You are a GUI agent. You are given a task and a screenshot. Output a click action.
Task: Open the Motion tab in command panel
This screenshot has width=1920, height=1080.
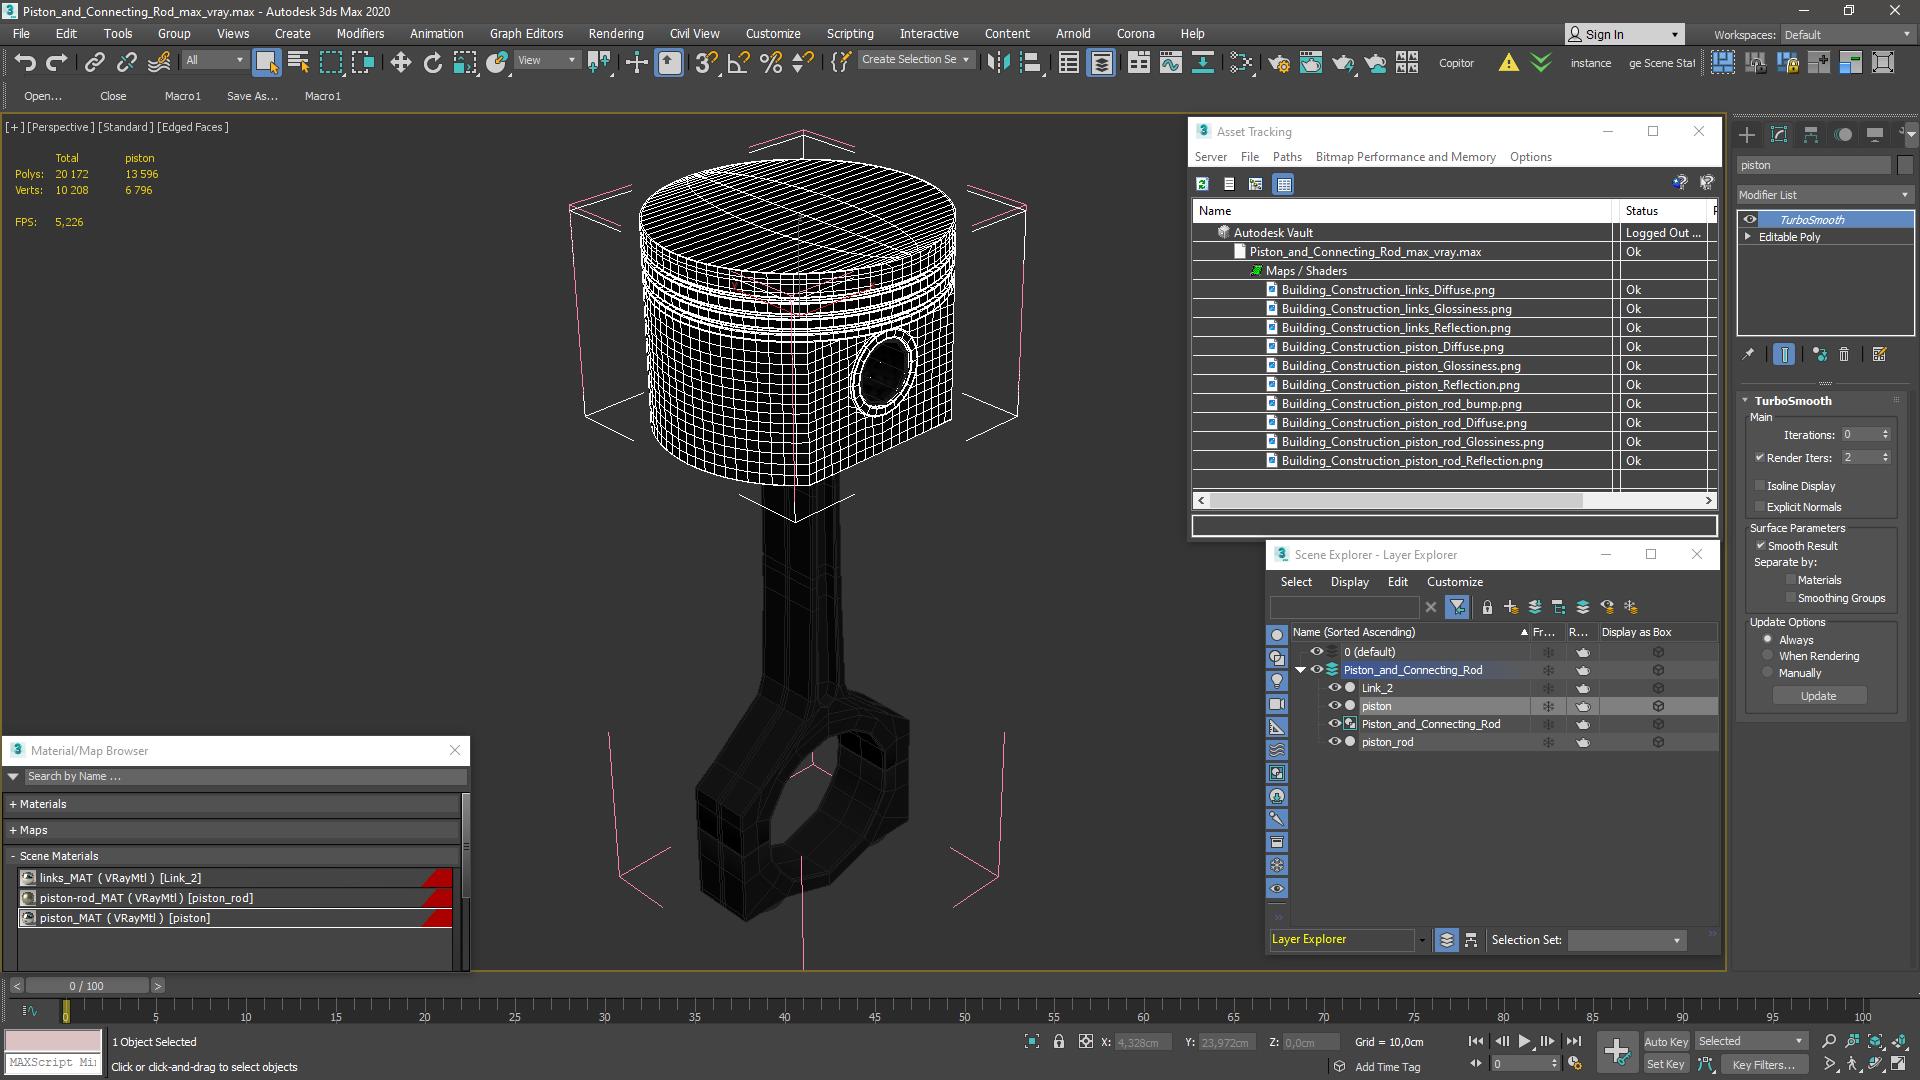[x=1843, y=134]
